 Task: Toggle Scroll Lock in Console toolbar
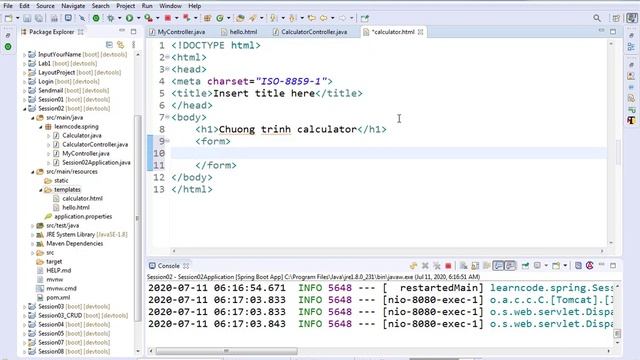click(x=475, y=266)
